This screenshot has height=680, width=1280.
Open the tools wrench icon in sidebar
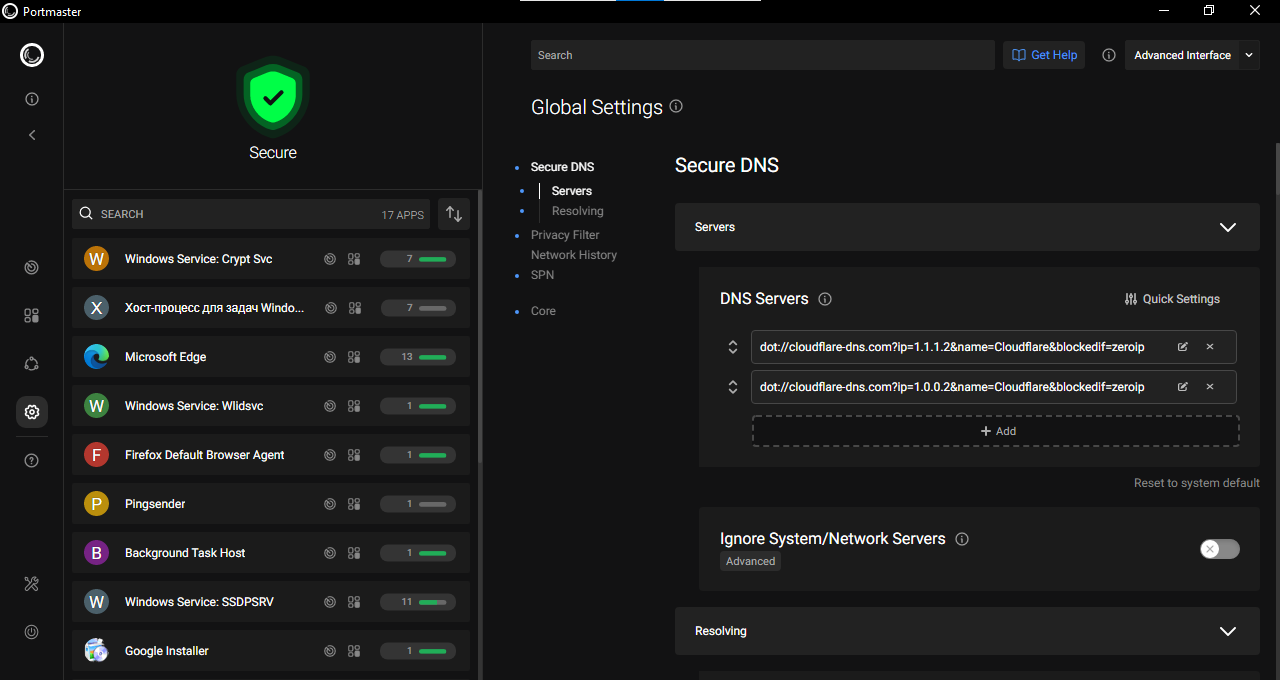32,584
